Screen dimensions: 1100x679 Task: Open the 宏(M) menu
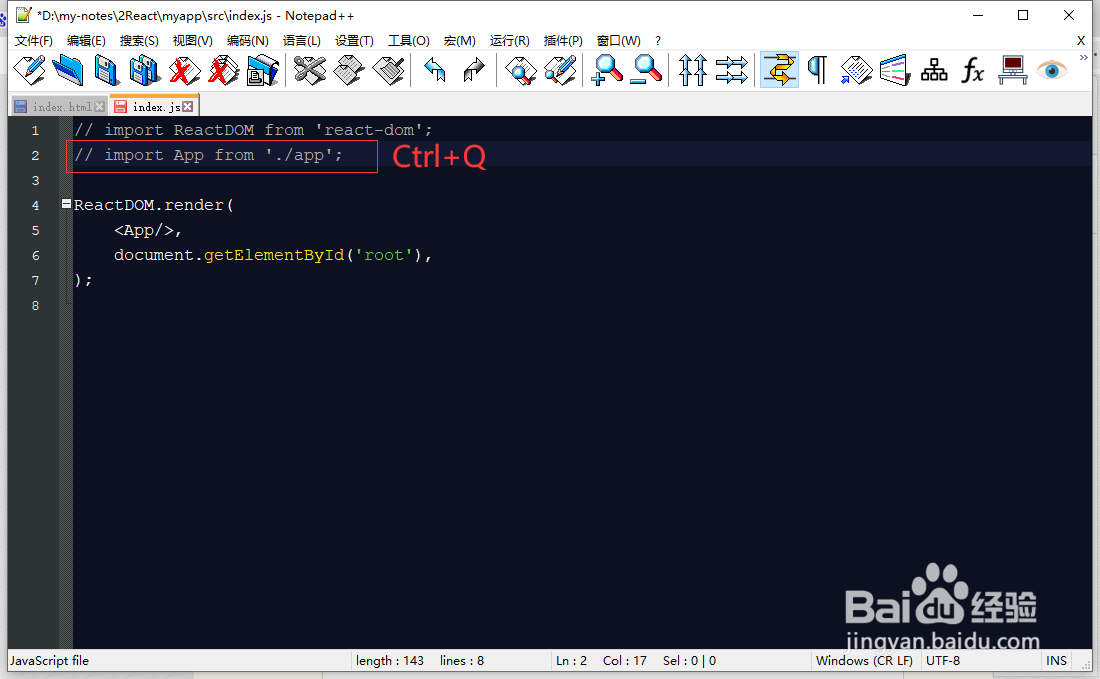460,41
